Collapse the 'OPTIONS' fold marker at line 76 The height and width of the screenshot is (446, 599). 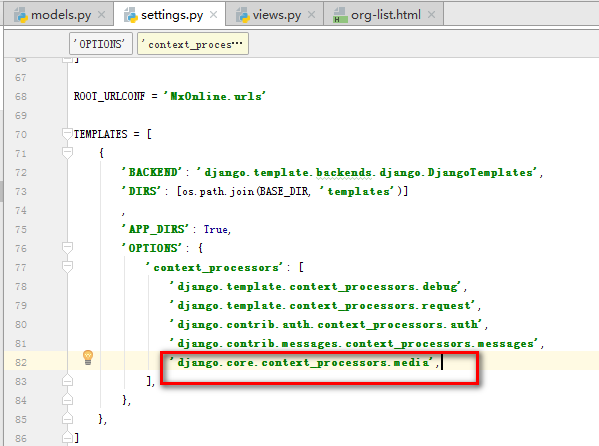coord(67,248)
